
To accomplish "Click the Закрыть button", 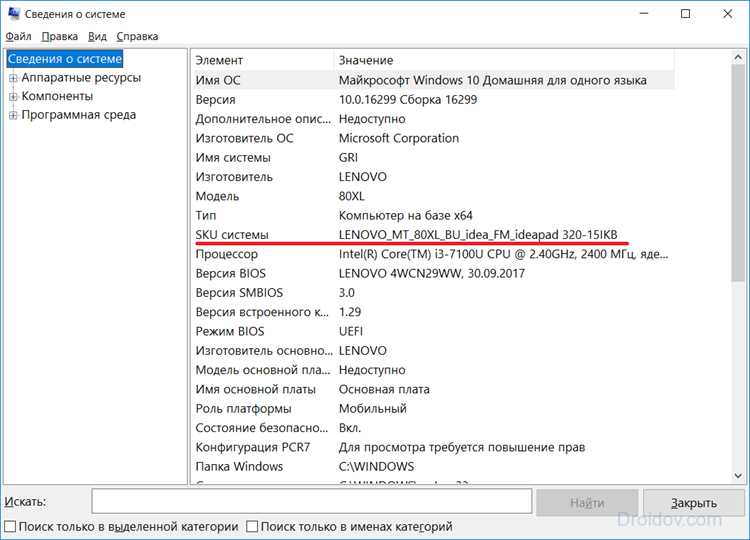I will 694,503.
